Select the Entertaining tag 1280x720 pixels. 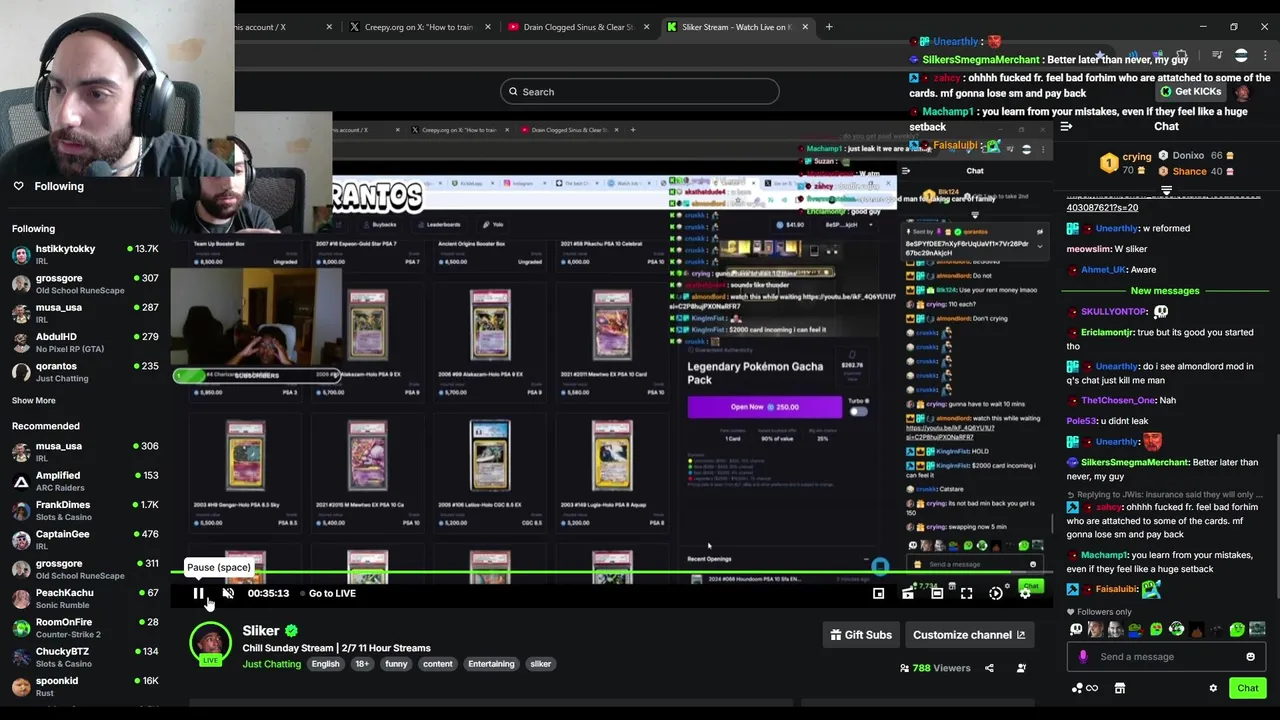click(491, 664)
